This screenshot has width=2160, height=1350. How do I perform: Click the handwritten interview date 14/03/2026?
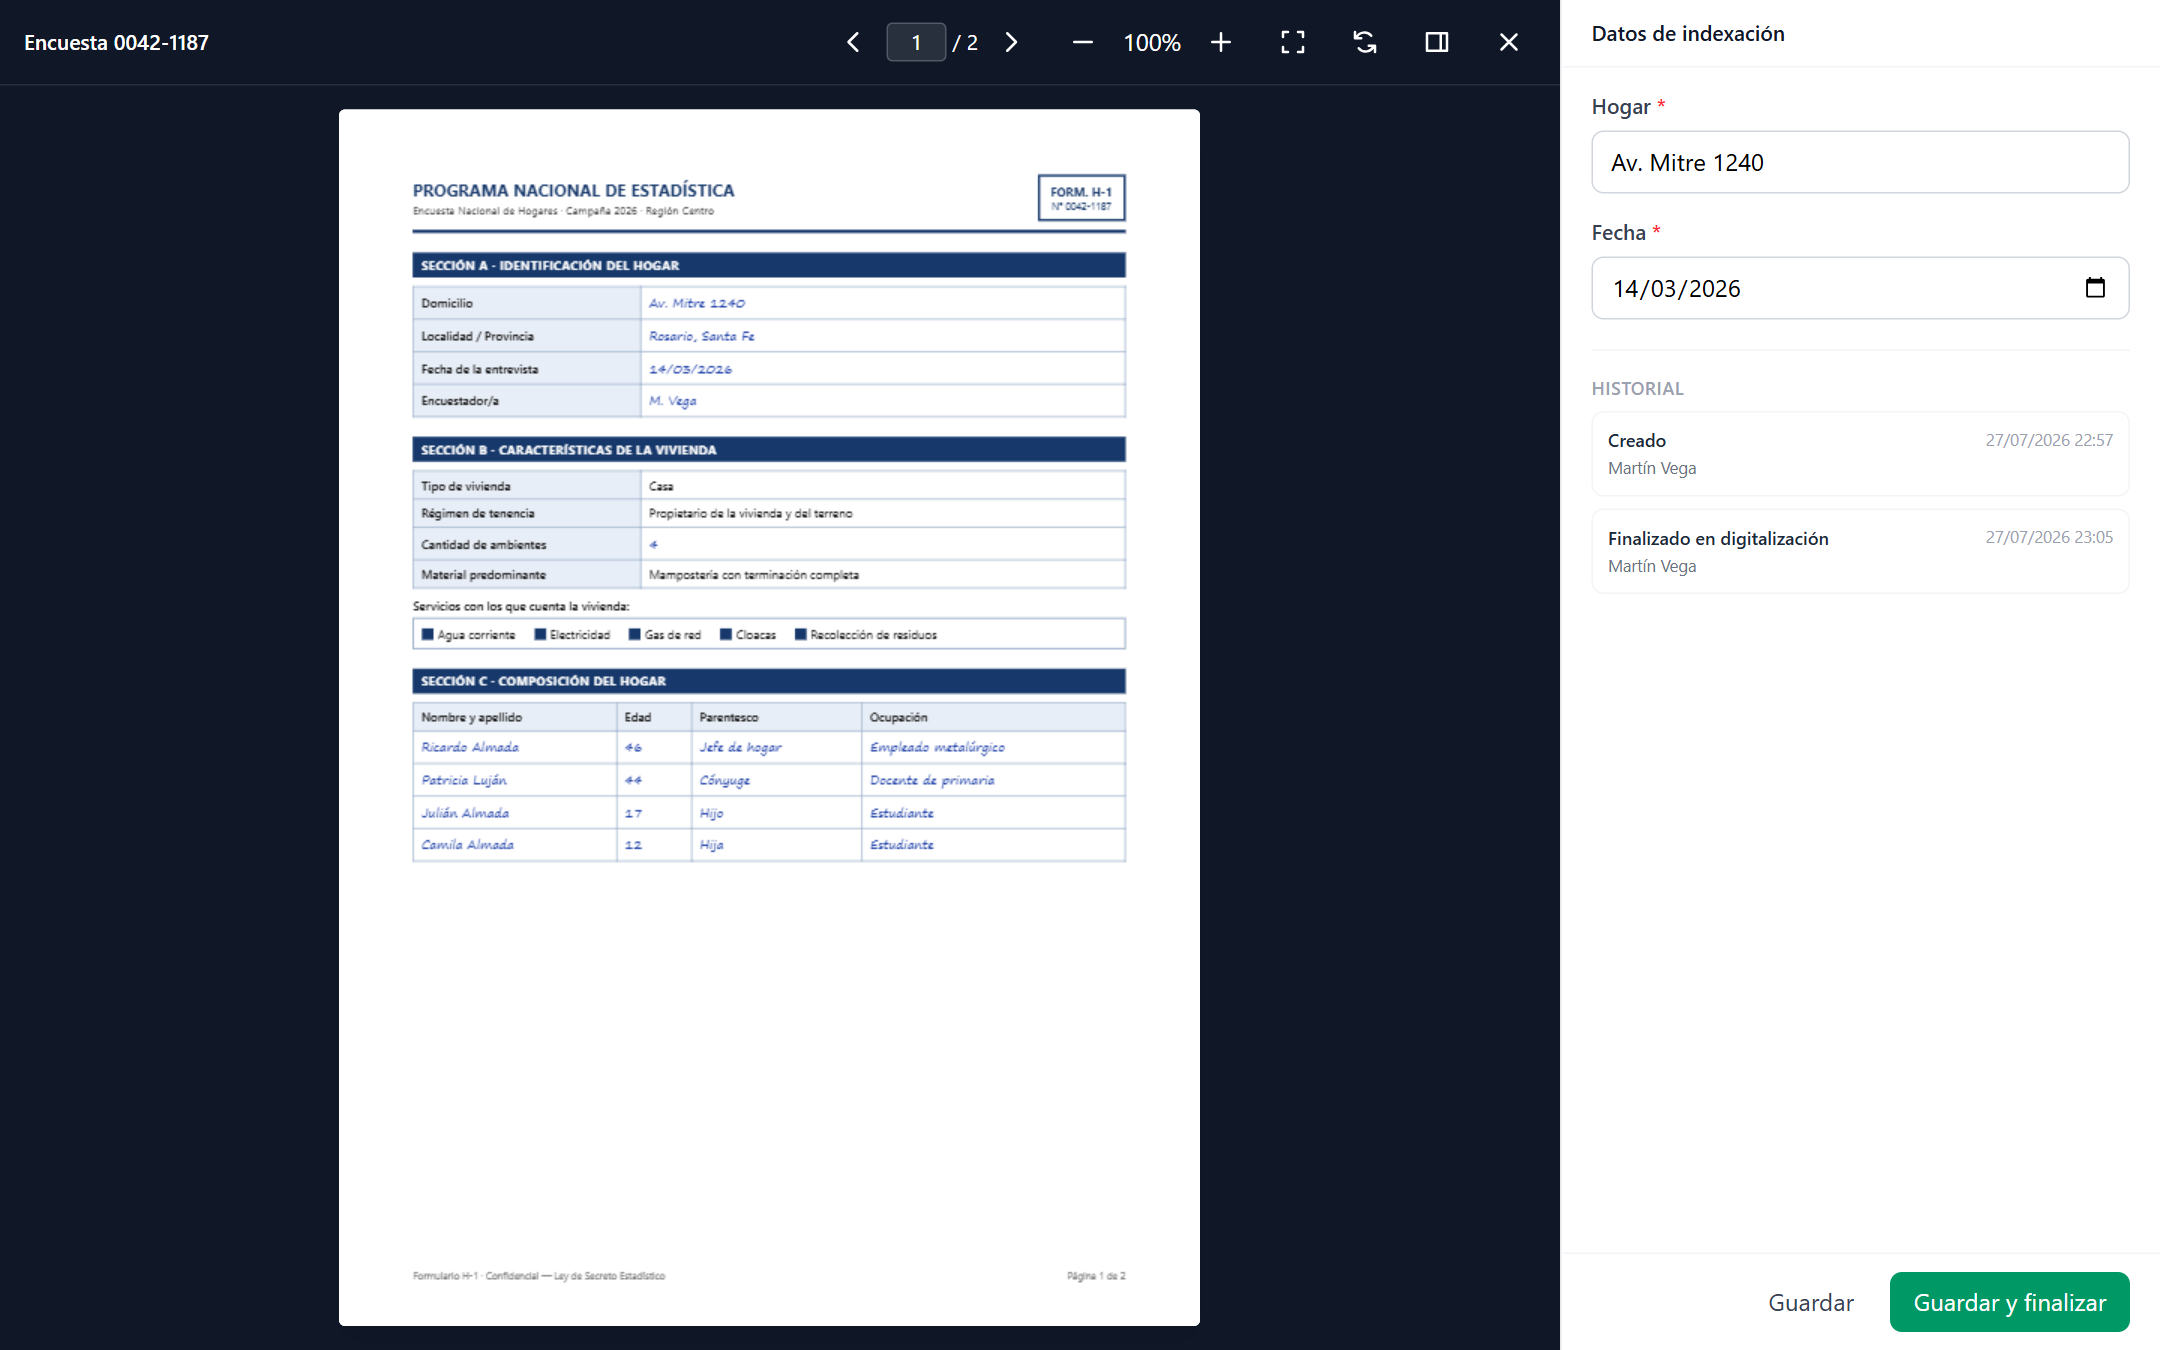pyautogui.click(x=690, y=369)
